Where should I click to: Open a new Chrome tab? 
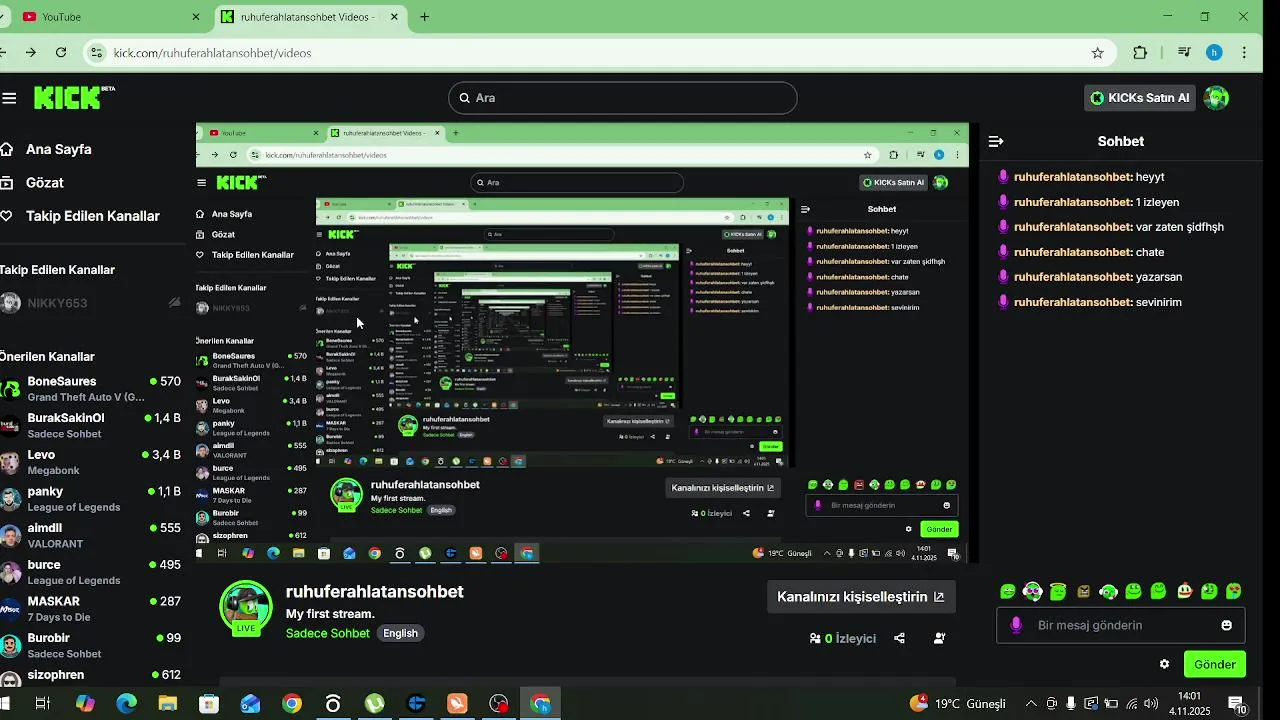(425, 17)
